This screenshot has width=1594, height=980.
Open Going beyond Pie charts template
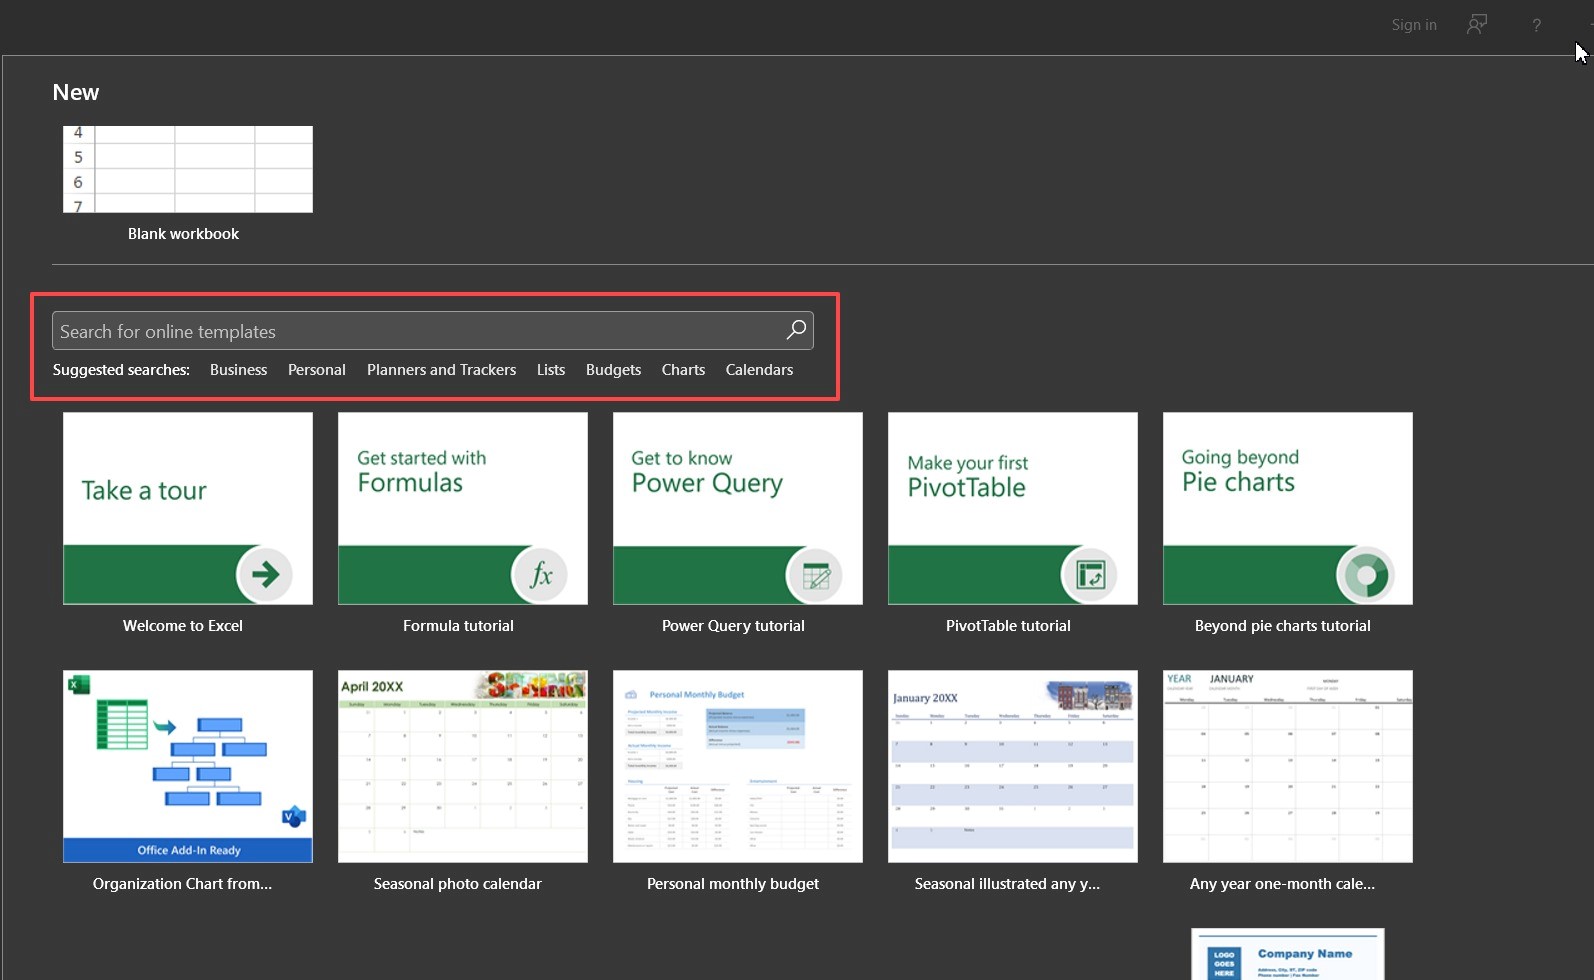coord(1288,508)
